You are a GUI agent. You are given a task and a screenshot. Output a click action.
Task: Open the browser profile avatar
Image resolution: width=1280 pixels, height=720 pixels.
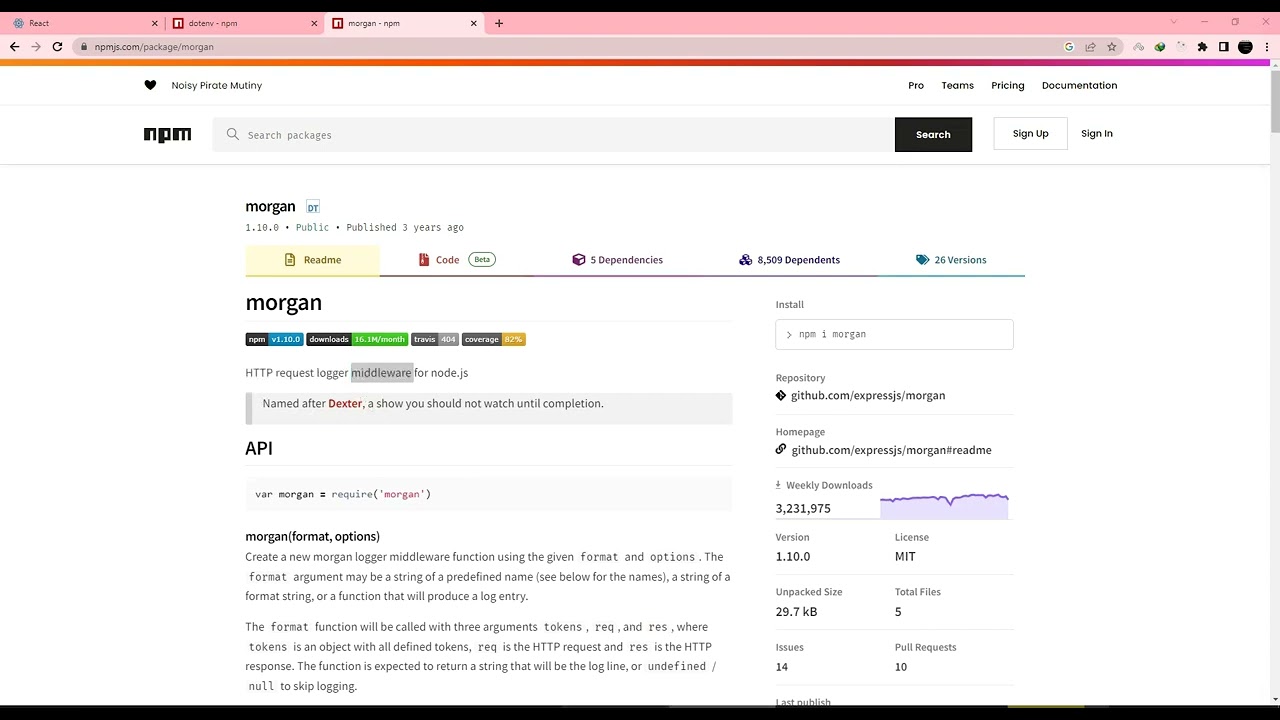(1245, 47)
